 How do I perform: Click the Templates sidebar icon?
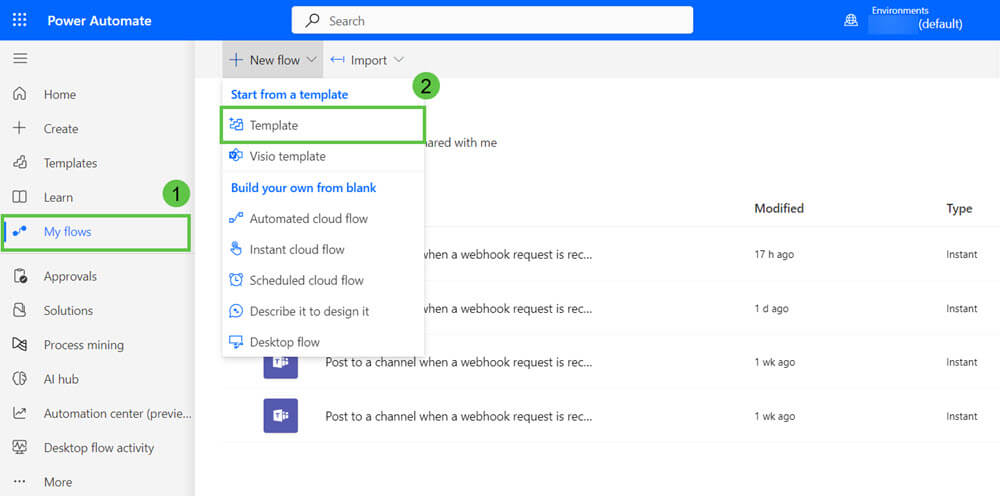coord(20,163)
